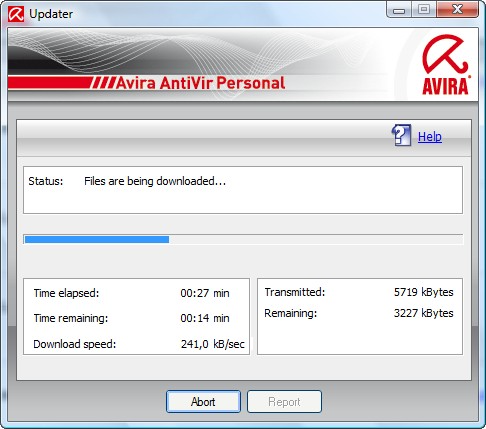
Task: Click the 'Remaining:' label
Action: (x=291, y=313)
